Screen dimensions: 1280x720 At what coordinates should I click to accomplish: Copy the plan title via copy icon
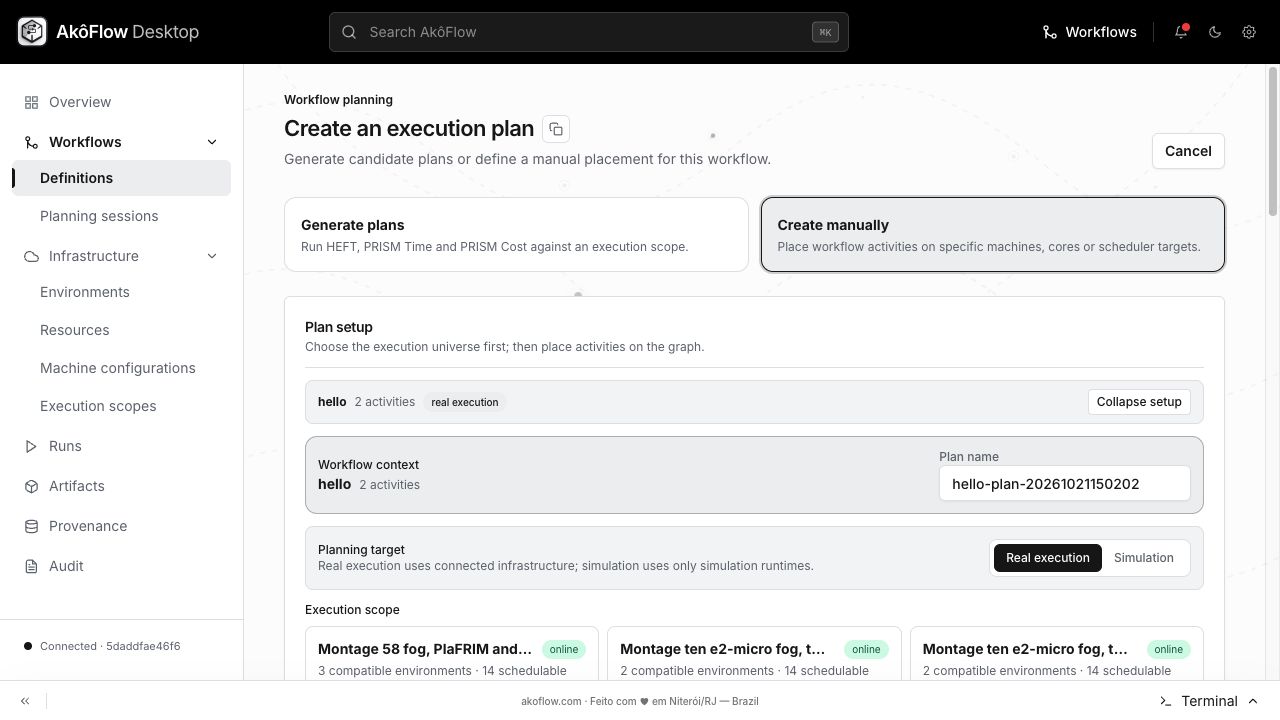click(x=556, y=129)
